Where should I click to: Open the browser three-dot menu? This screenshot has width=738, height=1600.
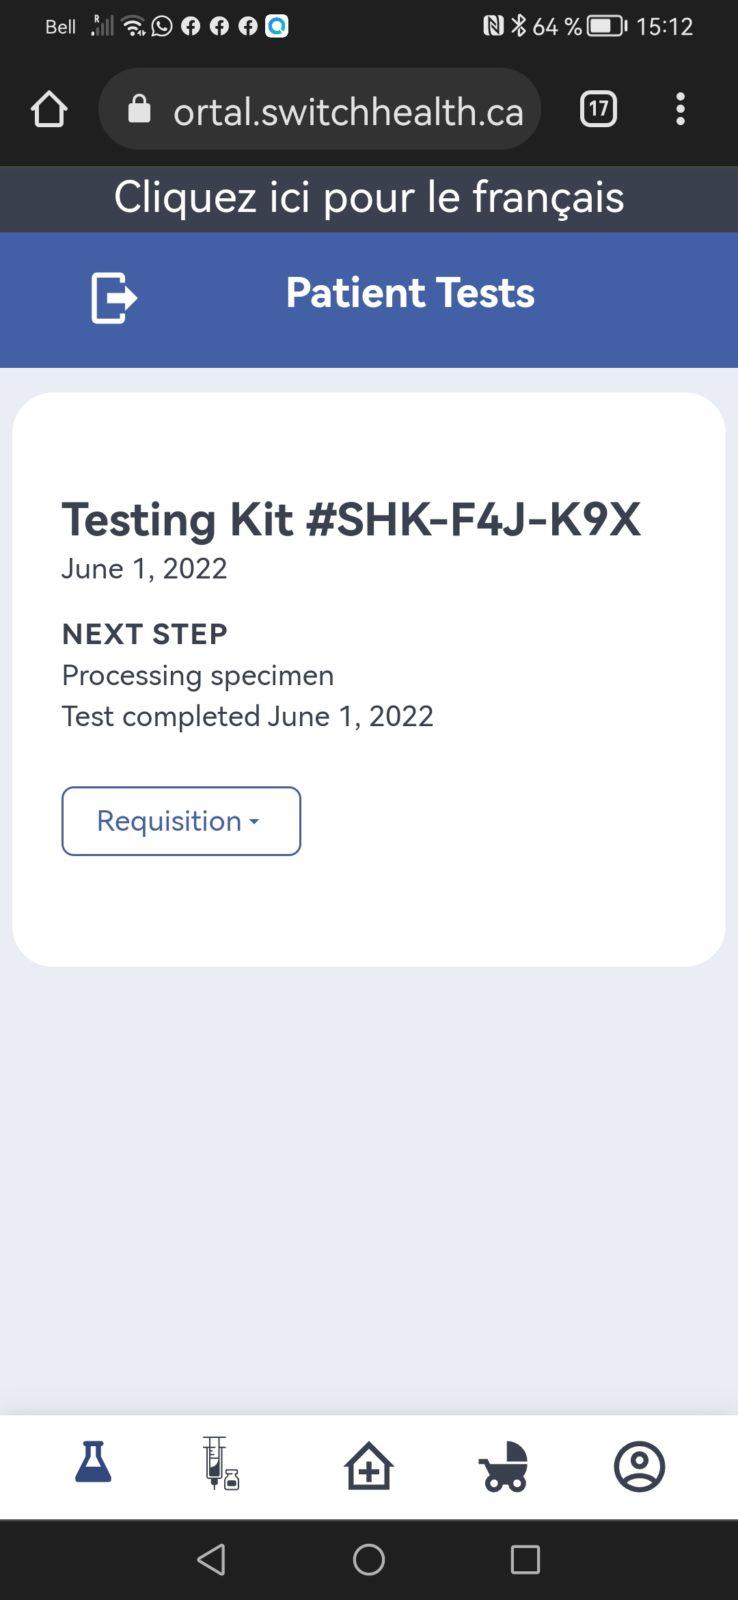tap(680, 109)
